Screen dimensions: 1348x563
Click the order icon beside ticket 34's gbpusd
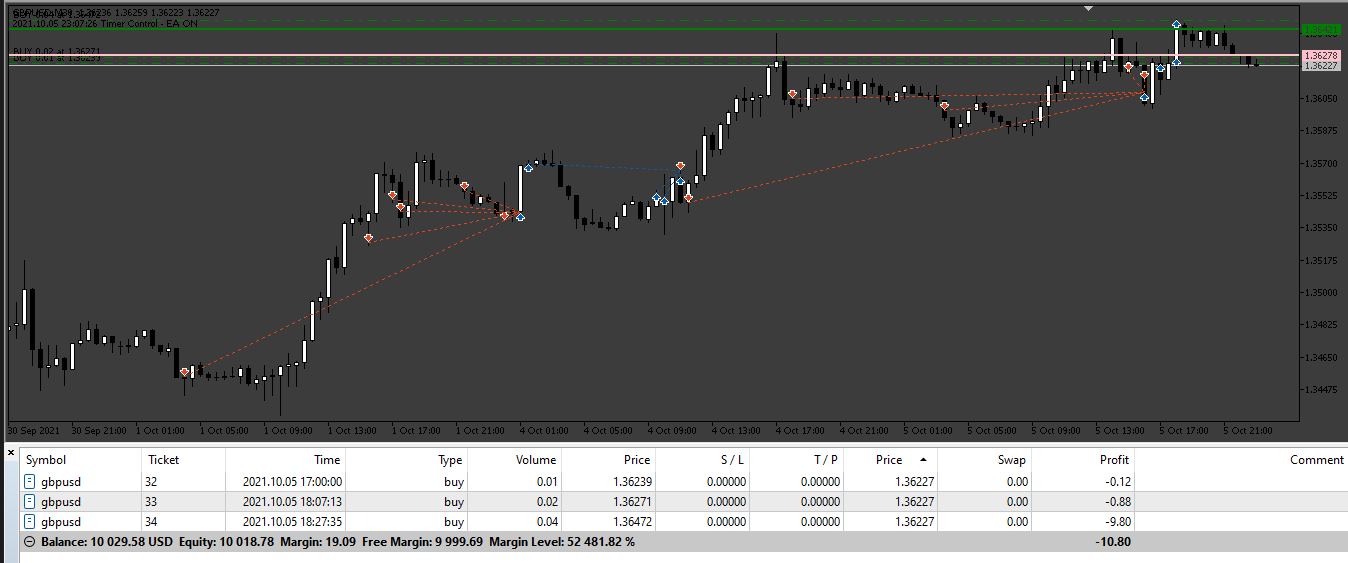[x=31, y=521]
